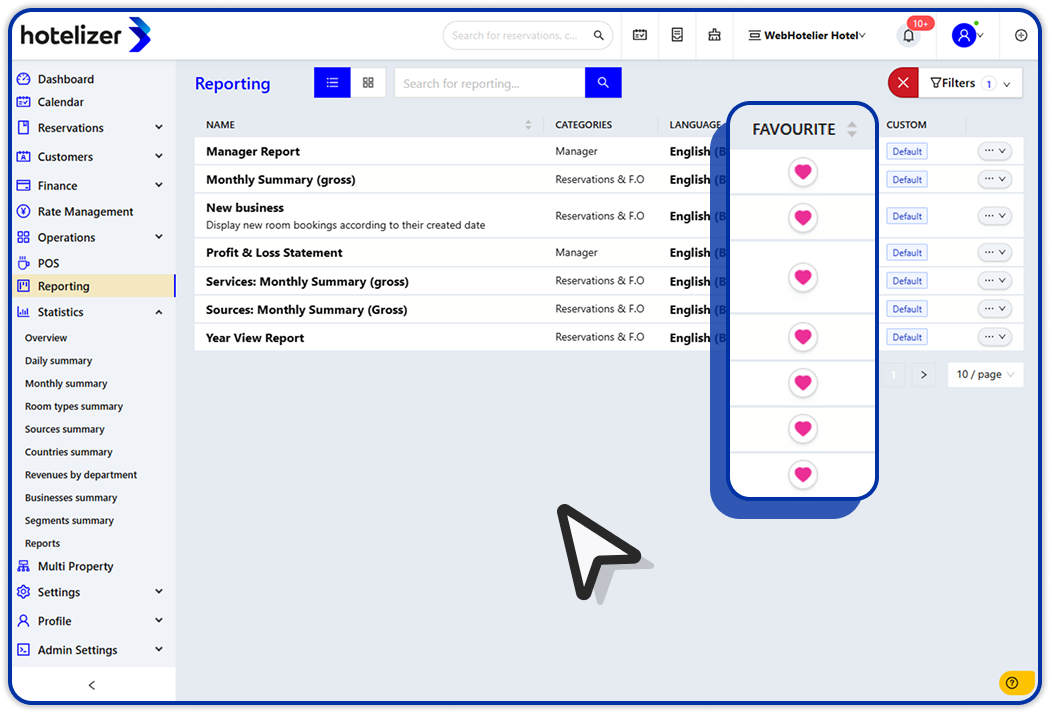Click the notifications bell icon
This screenshot has width=1050, height=713.
pos(908,36)
